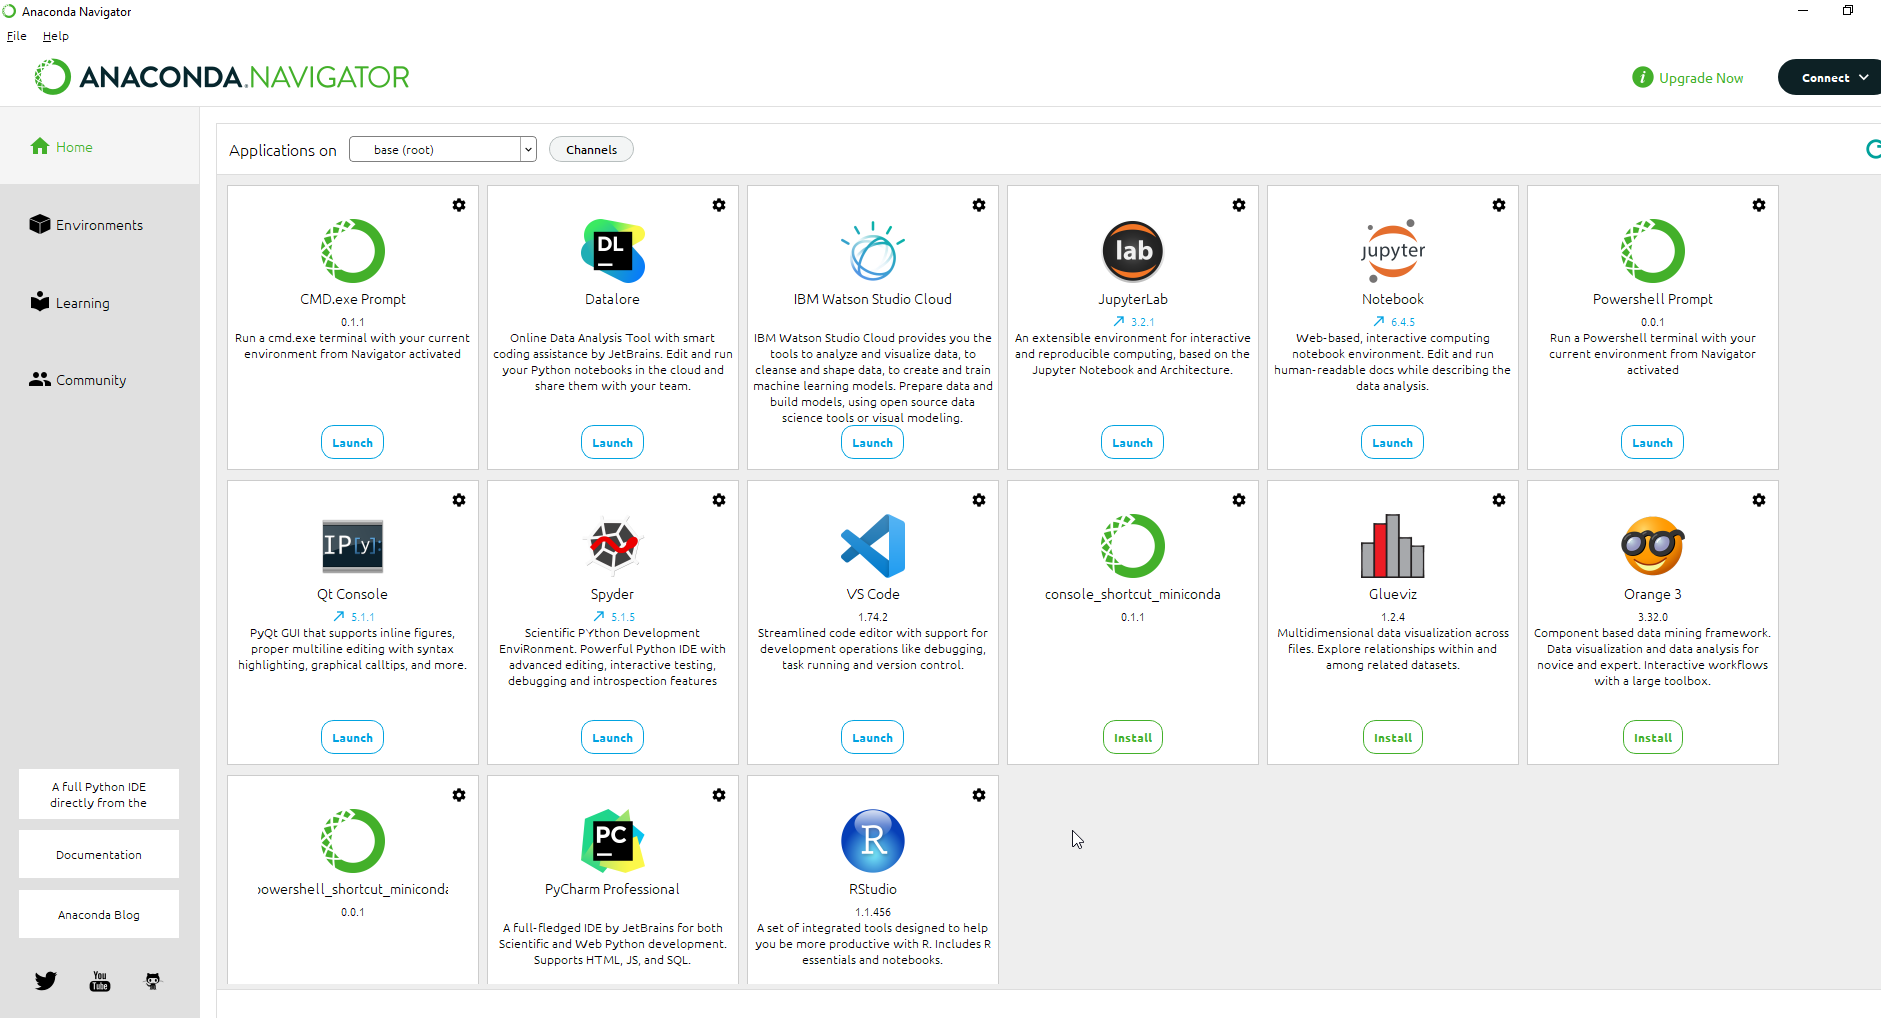Viewport: 1881px width, 1018px height.
Task: Click Notebook update version 6.4.5
Action: [1394, 322]
